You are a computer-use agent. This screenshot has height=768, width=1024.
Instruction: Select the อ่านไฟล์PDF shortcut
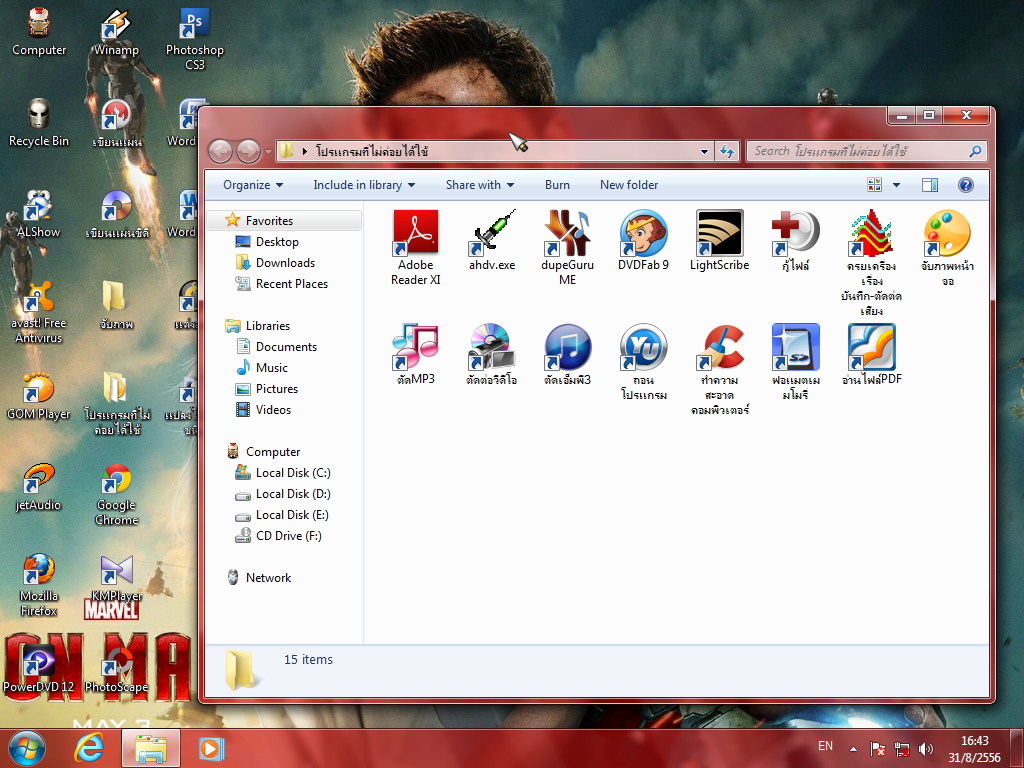(871, 355)
